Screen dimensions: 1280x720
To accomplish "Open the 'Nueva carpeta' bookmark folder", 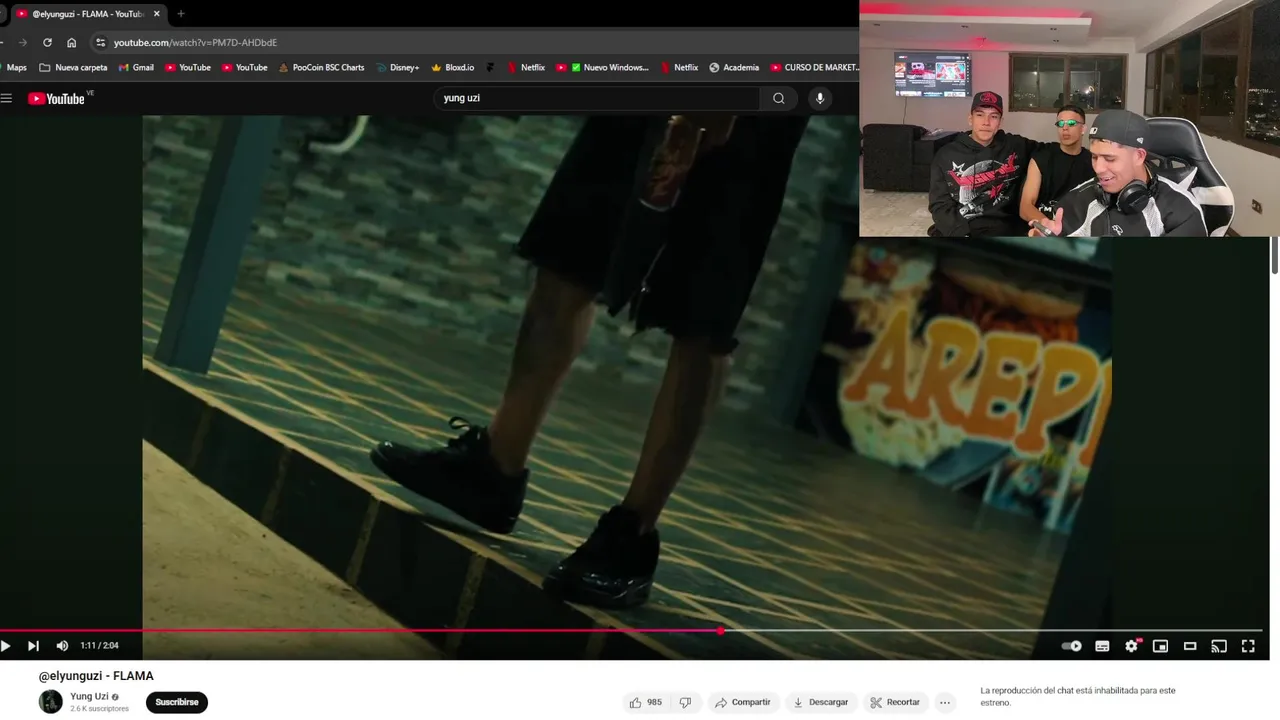I will (x=73, y=68).
